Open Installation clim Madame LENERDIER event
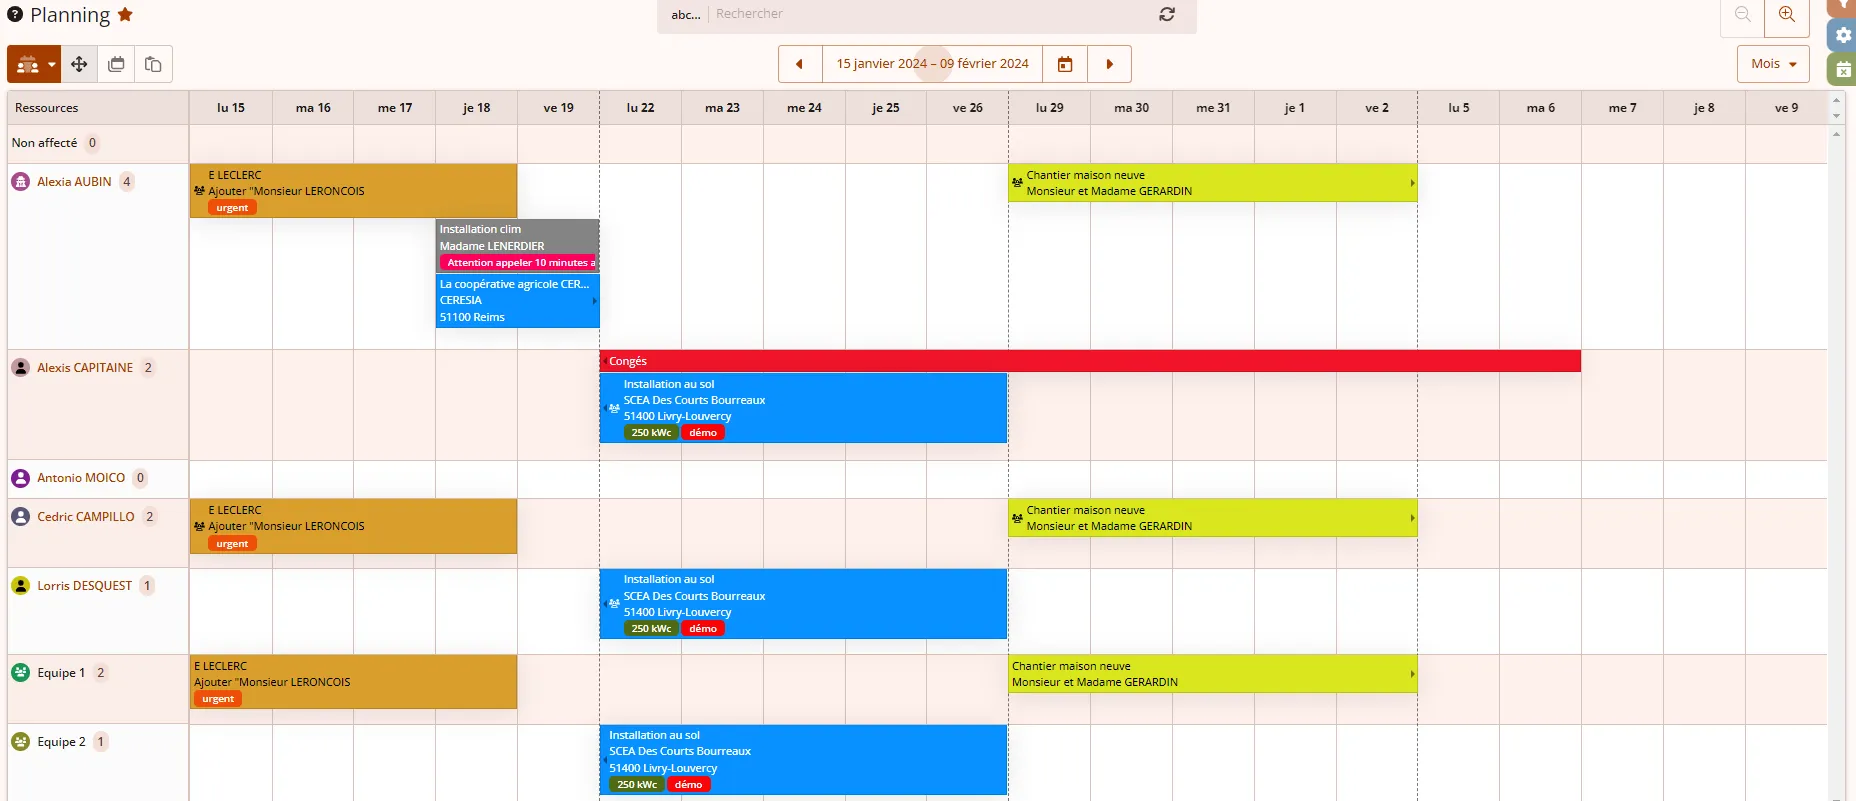 (x=517, y=238)
